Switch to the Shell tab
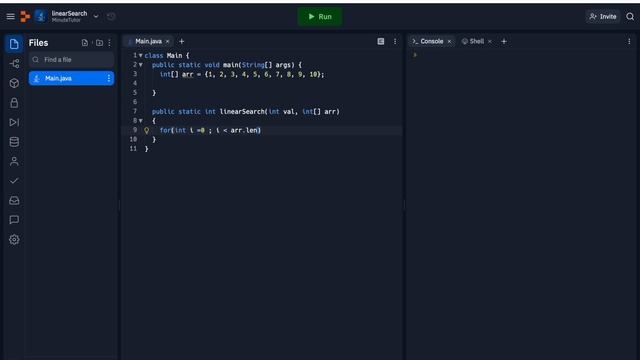This screenshot has width=640, height=360. pyautogui.click(x=473, y=41)
